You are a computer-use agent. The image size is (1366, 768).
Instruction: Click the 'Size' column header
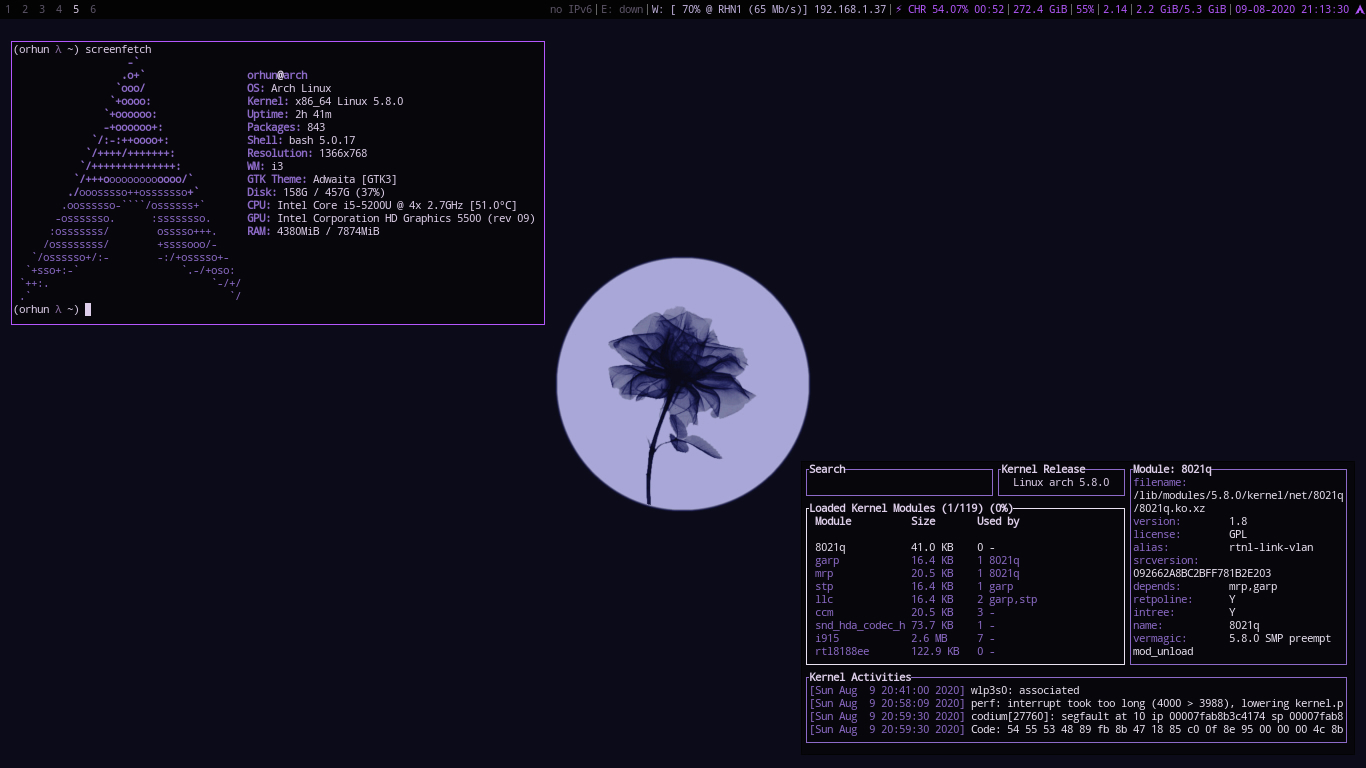point(923,521)
